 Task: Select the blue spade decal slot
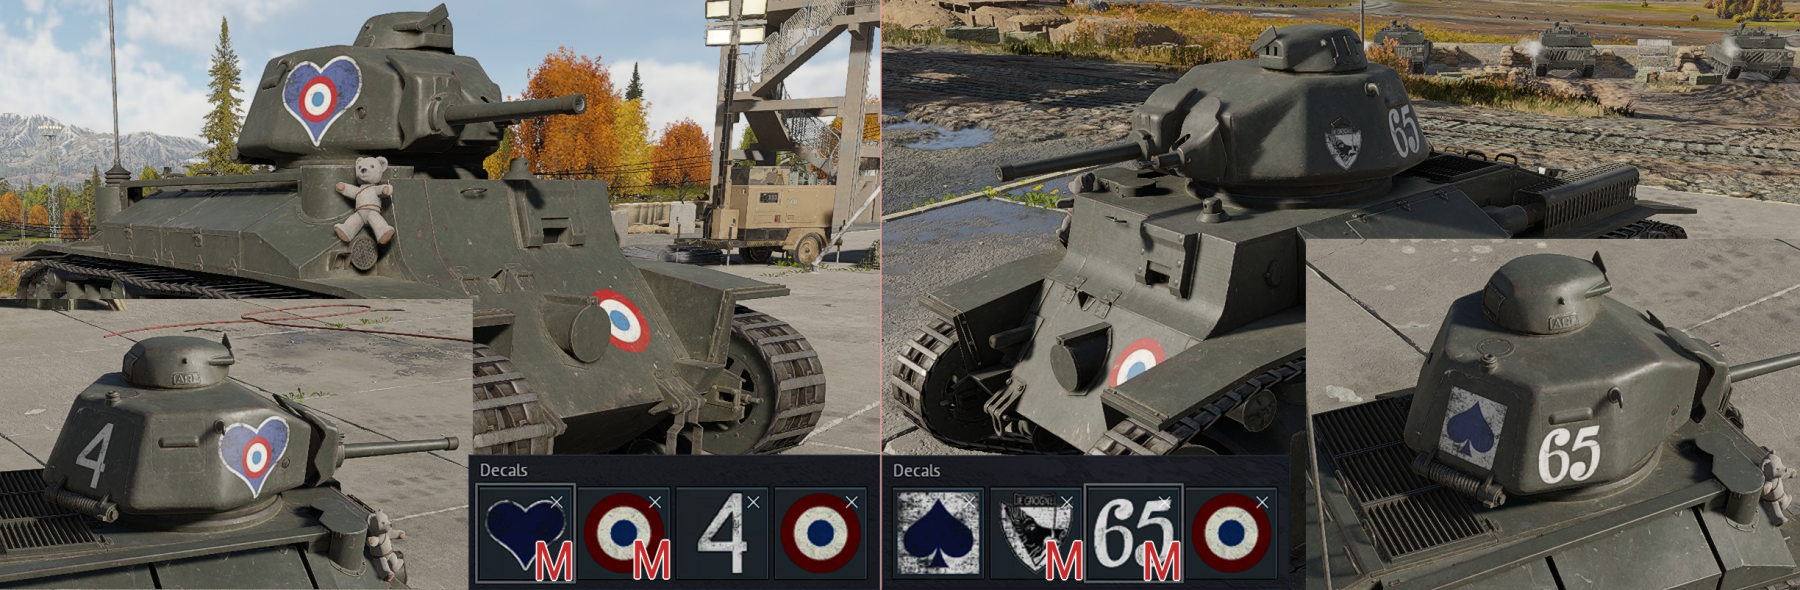point(937,533)
